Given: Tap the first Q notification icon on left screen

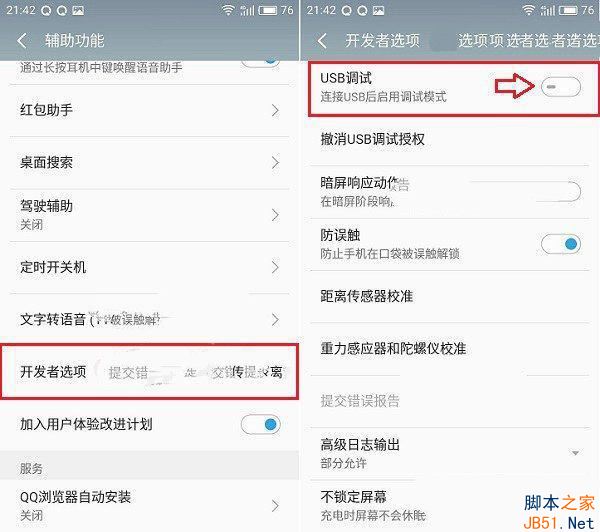Looking at the screenshot, I should click(x=46, y=11).
